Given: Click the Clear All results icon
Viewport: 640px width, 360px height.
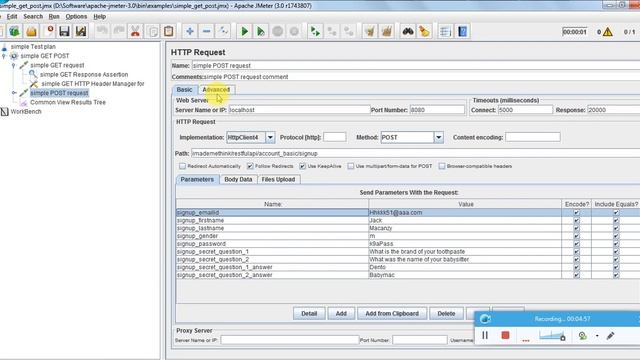Looking at the screenshot, I should point(386,31).
